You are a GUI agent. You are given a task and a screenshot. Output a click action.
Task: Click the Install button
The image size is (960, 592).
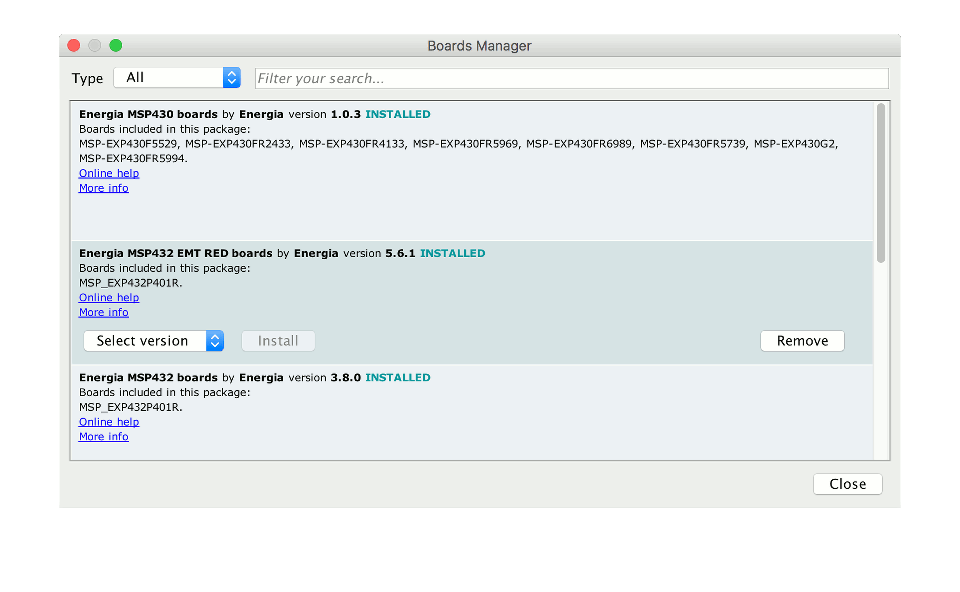pyautogui.click(x=278, y=341)
